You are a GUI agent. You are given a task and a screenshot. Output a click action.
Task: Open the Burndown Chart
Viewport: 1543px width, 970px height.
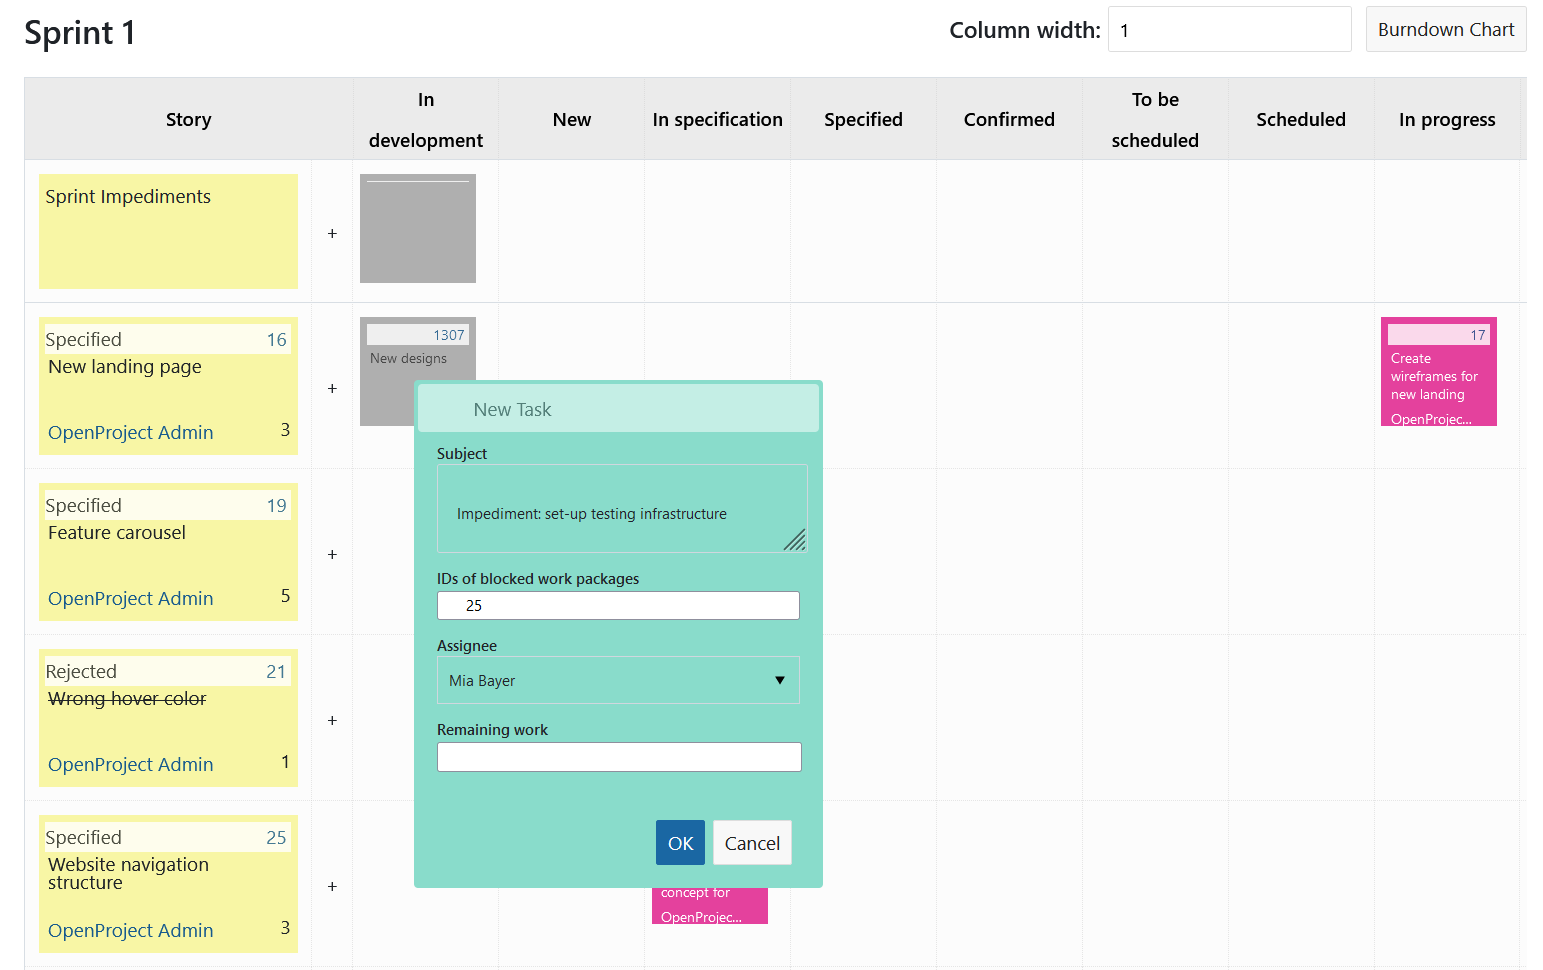tap(1445, 30)
